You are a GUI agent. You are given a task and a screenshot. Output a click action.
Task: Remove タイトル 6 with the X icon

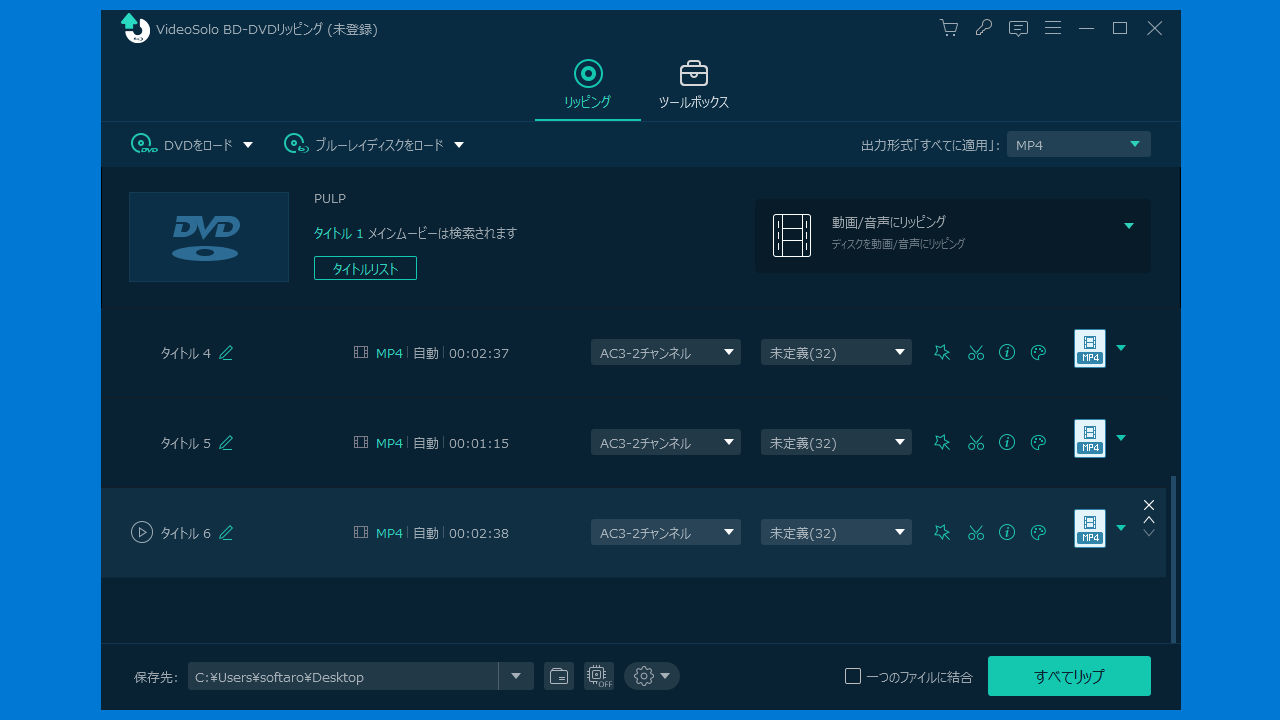coord(1149,505)
